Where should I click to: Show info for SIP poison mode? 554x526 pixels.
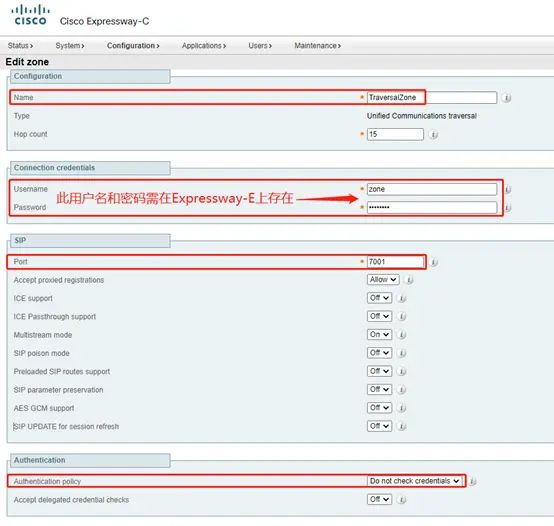[x=402, y=353]
